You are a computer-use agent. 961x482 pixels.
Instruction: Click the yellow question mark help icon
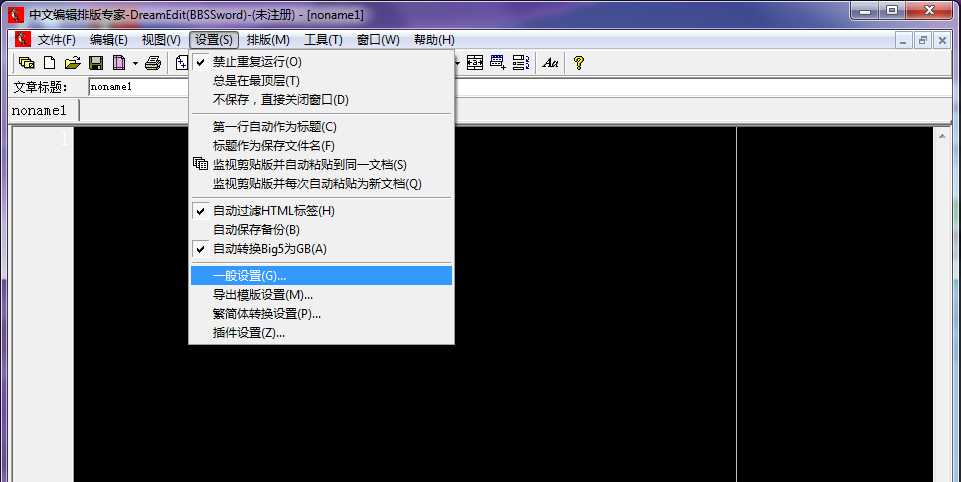tap(579, 63)
